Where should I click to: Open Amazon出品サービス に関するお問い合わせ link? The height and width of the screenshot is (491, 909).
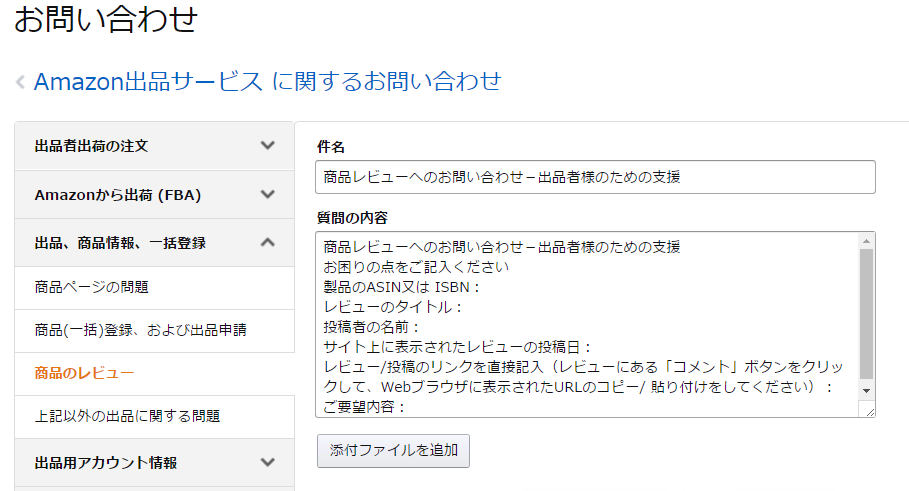coord(267,81)
